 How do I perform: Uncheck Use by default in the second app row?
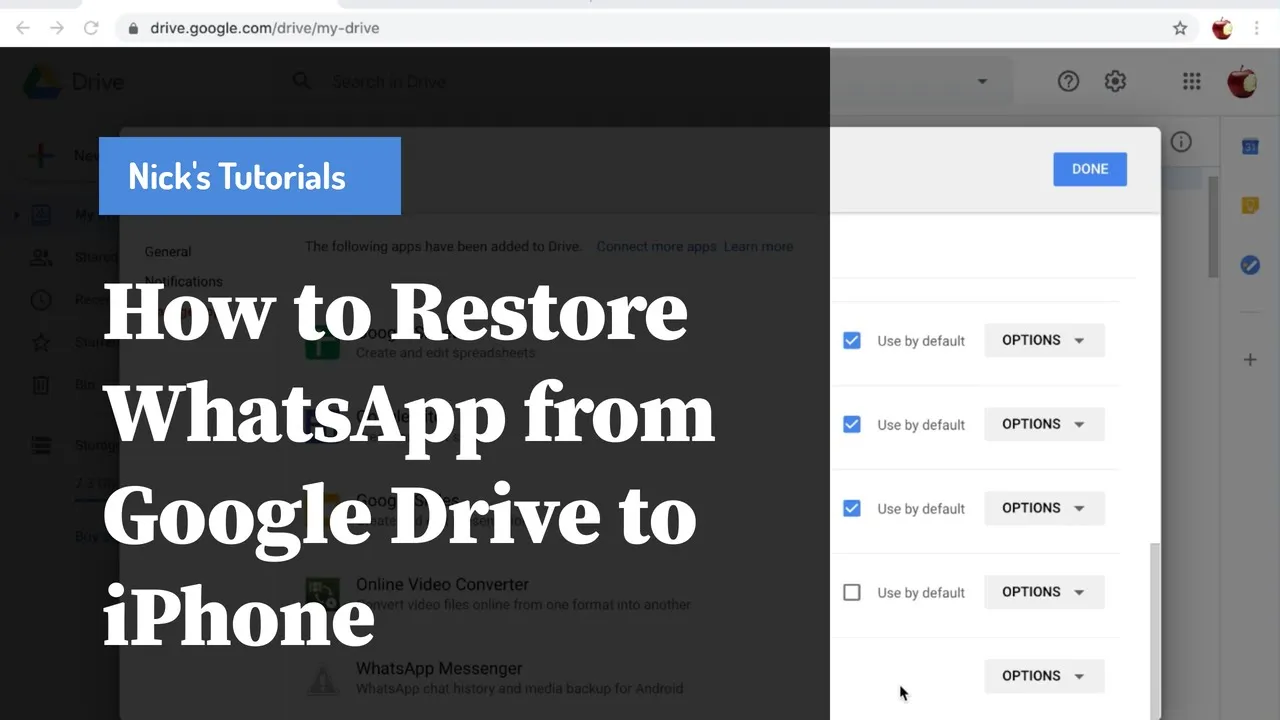tap(851, 424)
